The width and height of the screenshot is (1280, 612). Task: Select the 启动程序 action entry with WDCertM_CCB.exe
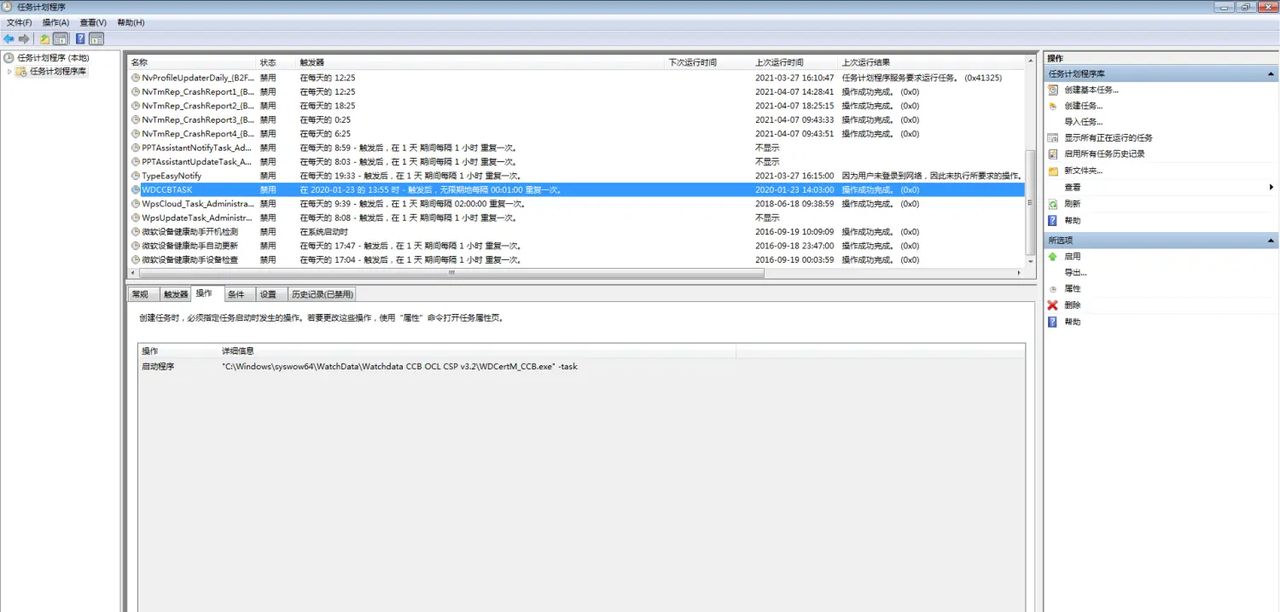tap(581, 366)
